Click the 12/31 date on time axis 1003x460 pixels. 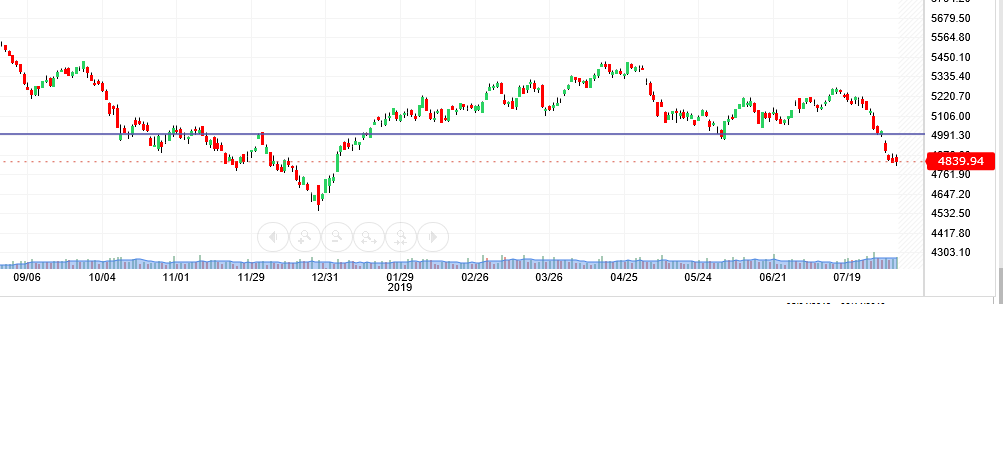coord(325,277)
